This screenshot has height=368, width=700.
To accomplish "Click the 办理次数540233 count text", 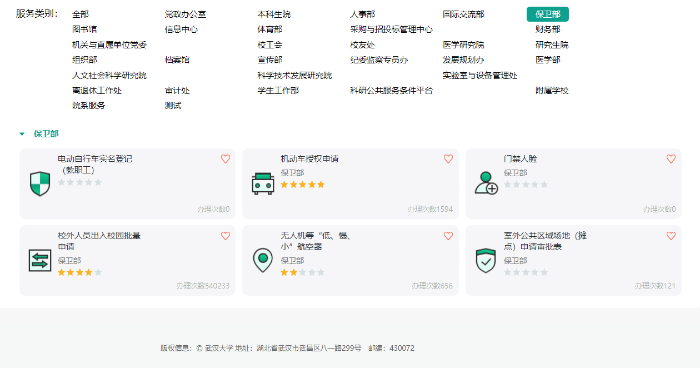I will [x=203, y=286].
